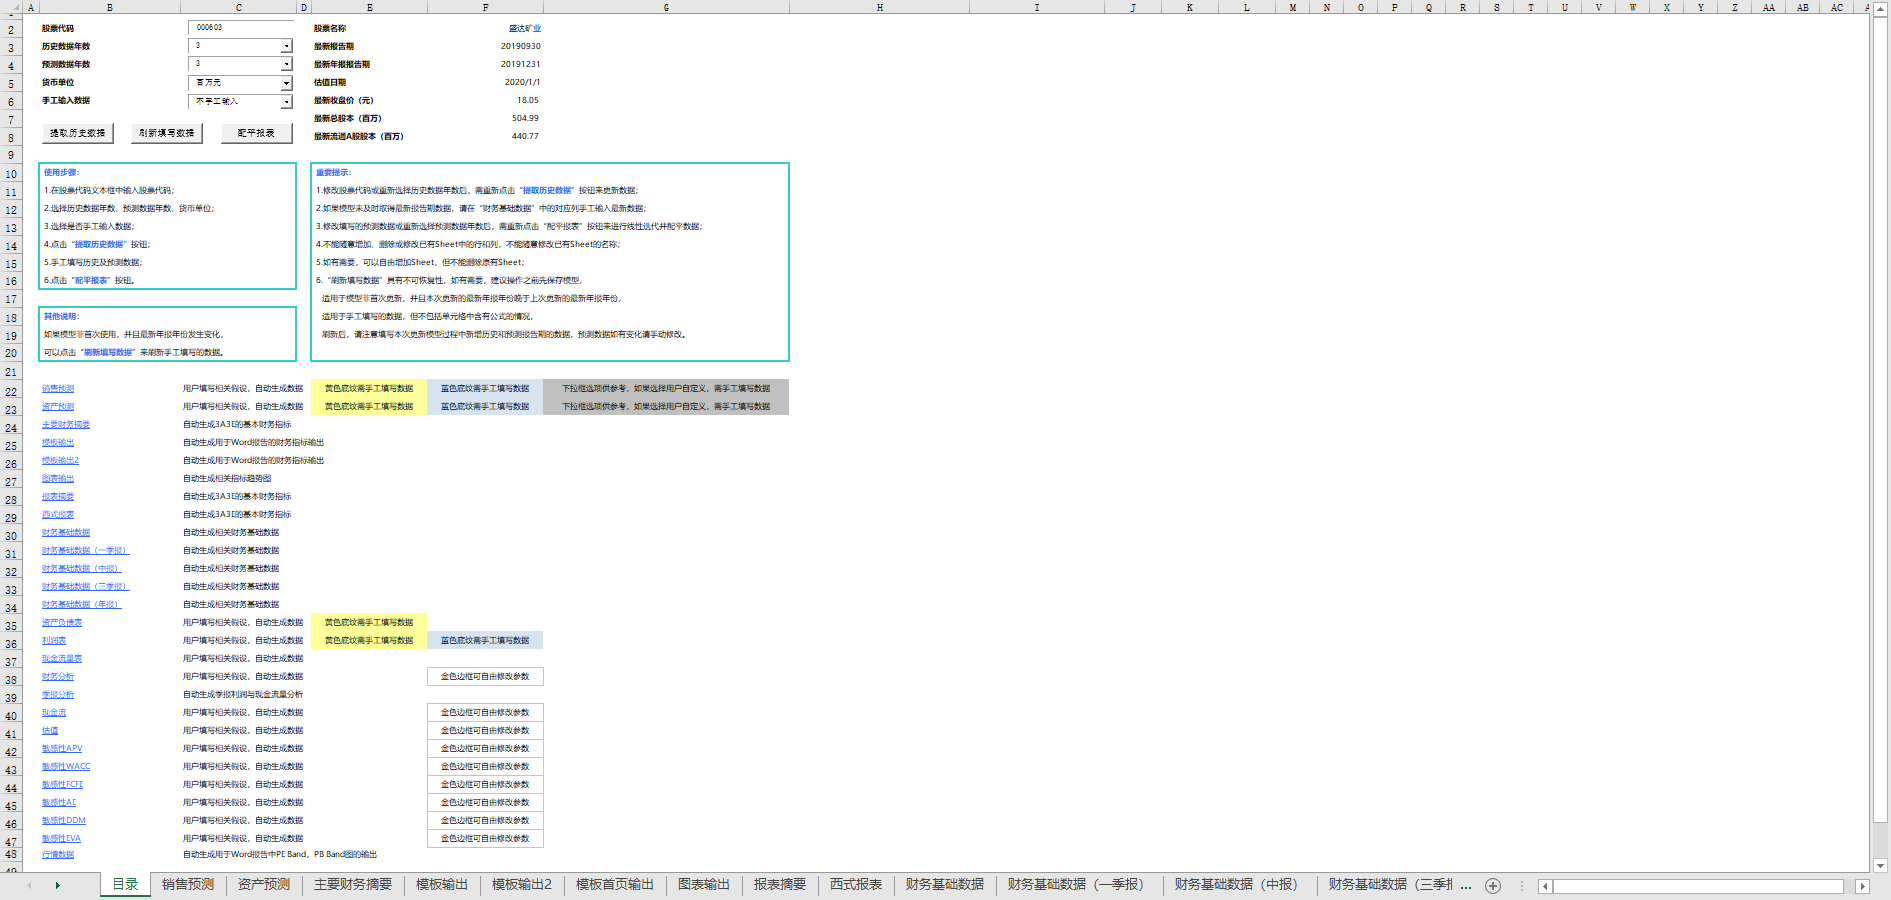Add a new sheet with plus icon

(x=1493, y=885)
